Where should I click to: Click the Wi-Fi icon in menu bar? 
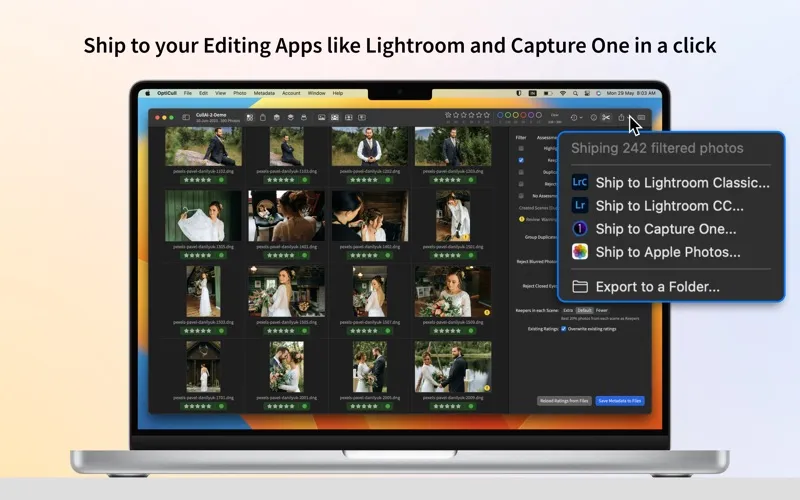(563, 93)
